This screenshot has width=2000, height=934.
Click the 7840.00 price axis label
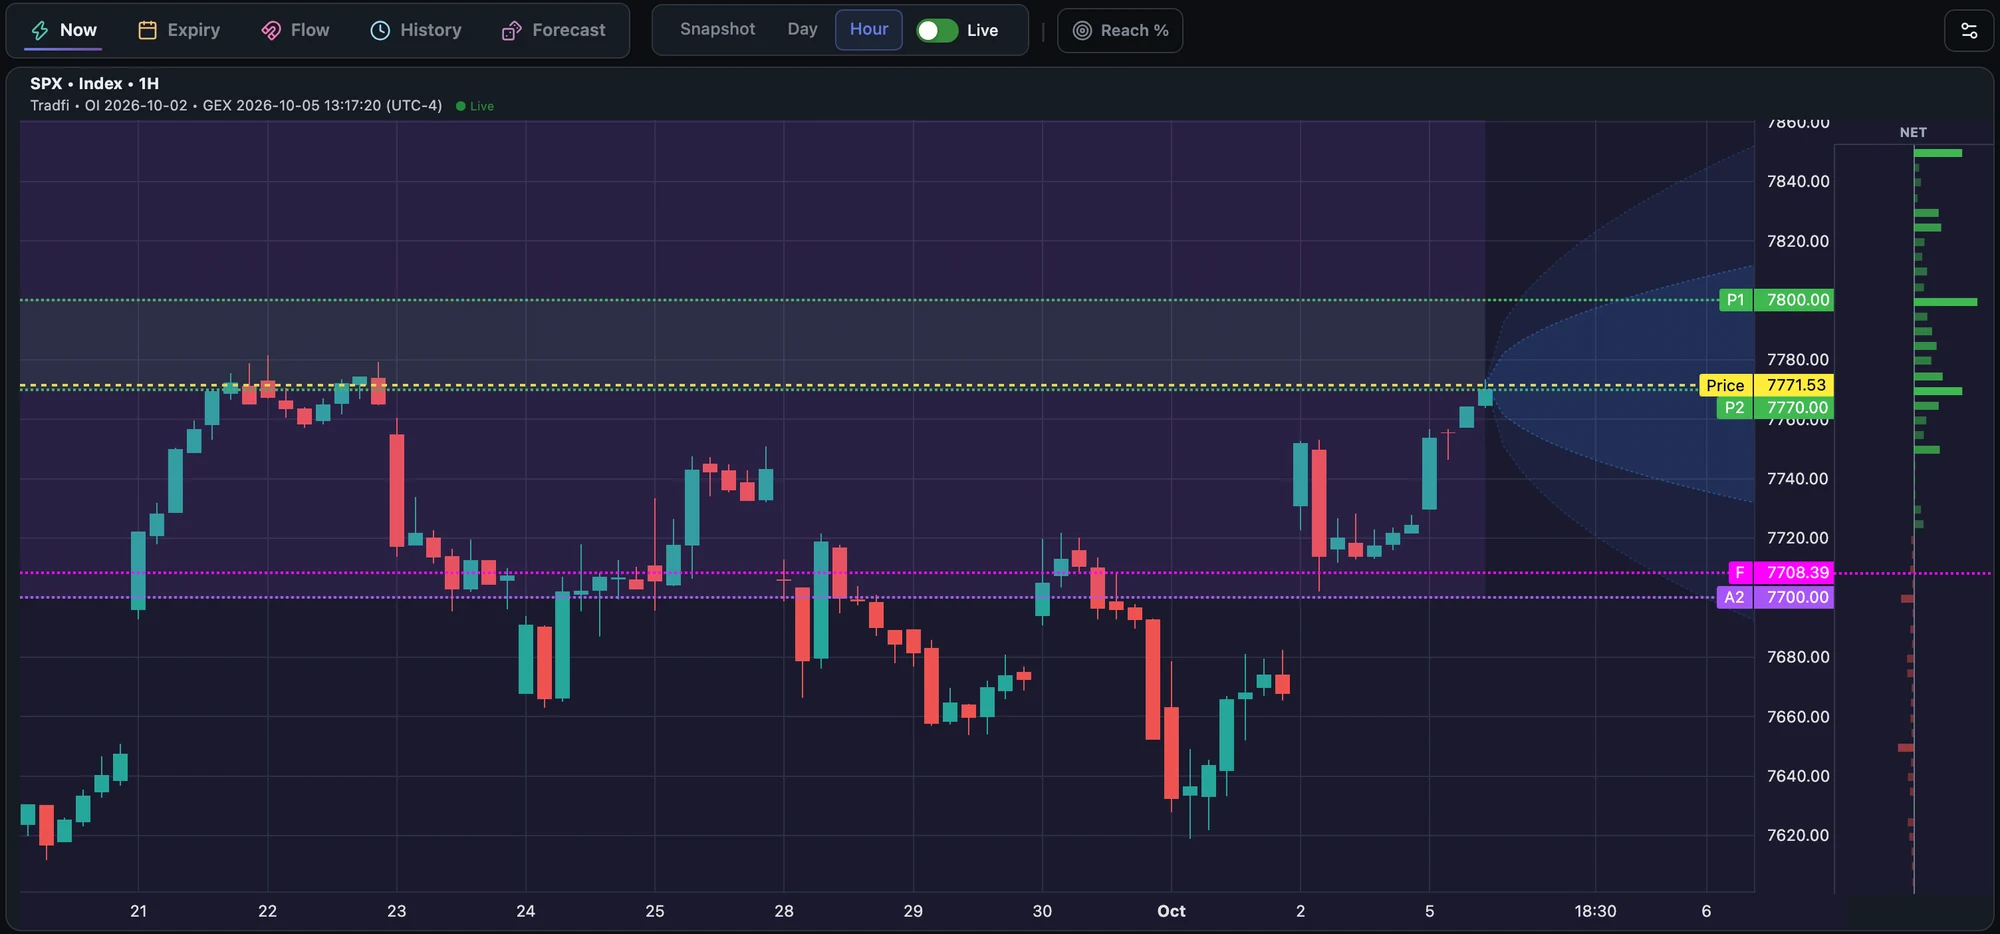point(1798,181)
